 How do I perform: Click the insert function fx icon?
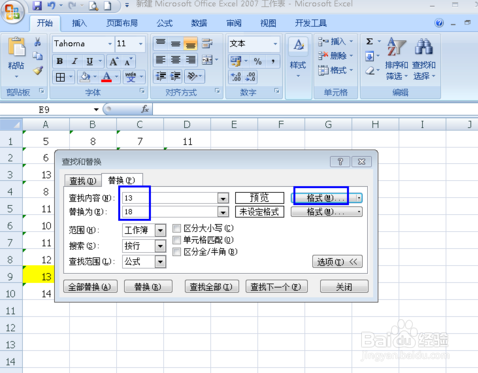(145, 109)
